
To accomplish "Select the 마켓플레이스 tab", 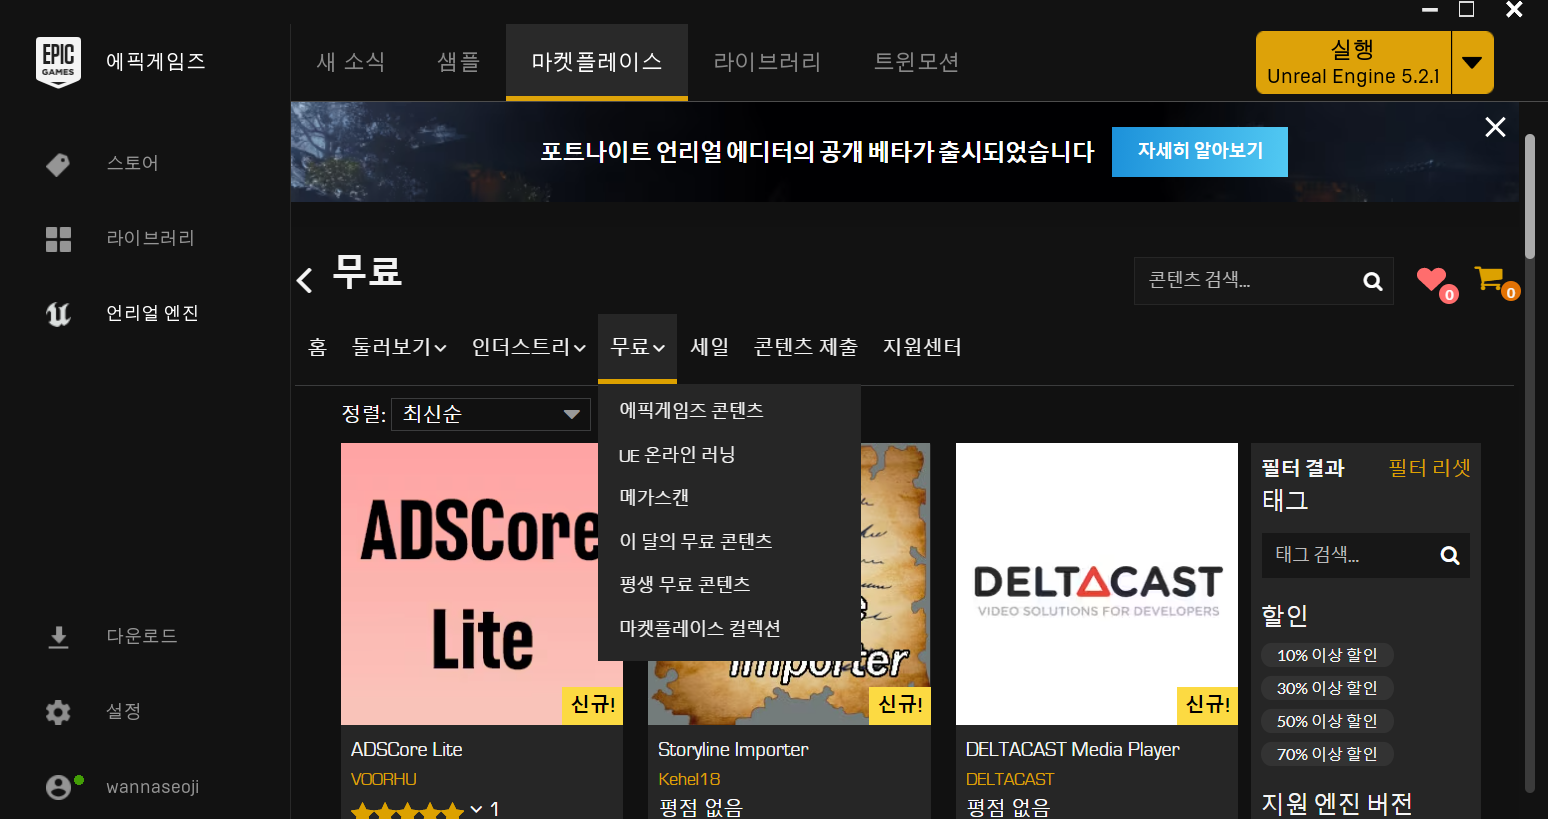I will pos(597,62).
